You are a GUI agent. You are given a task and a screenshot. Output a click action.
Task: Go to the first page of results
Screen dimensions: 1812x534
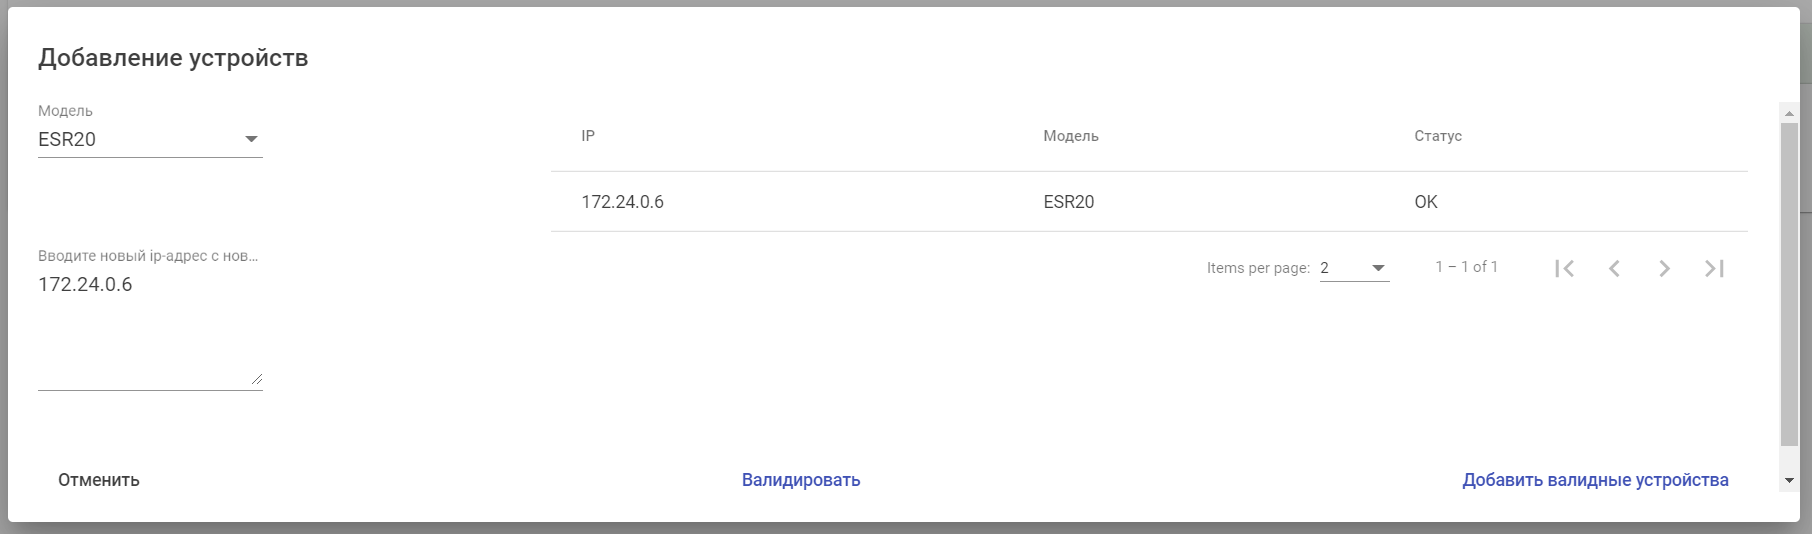click(1565, 268)
